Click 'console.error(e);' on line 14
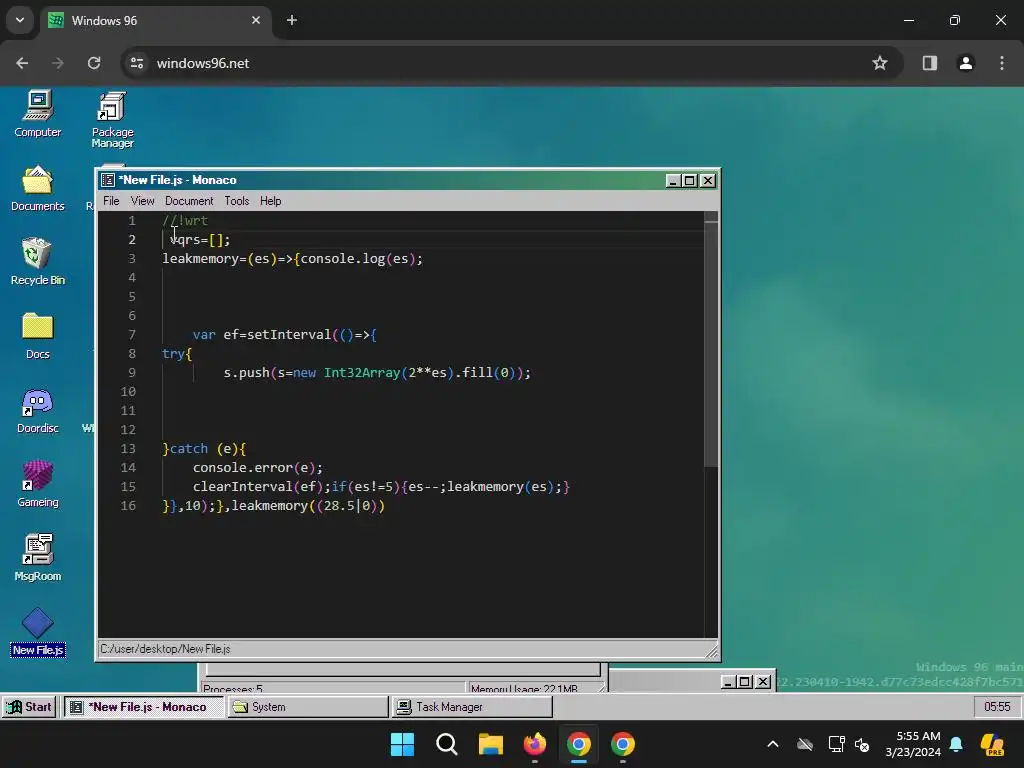The image size is (1024, 768). (257, 468)
